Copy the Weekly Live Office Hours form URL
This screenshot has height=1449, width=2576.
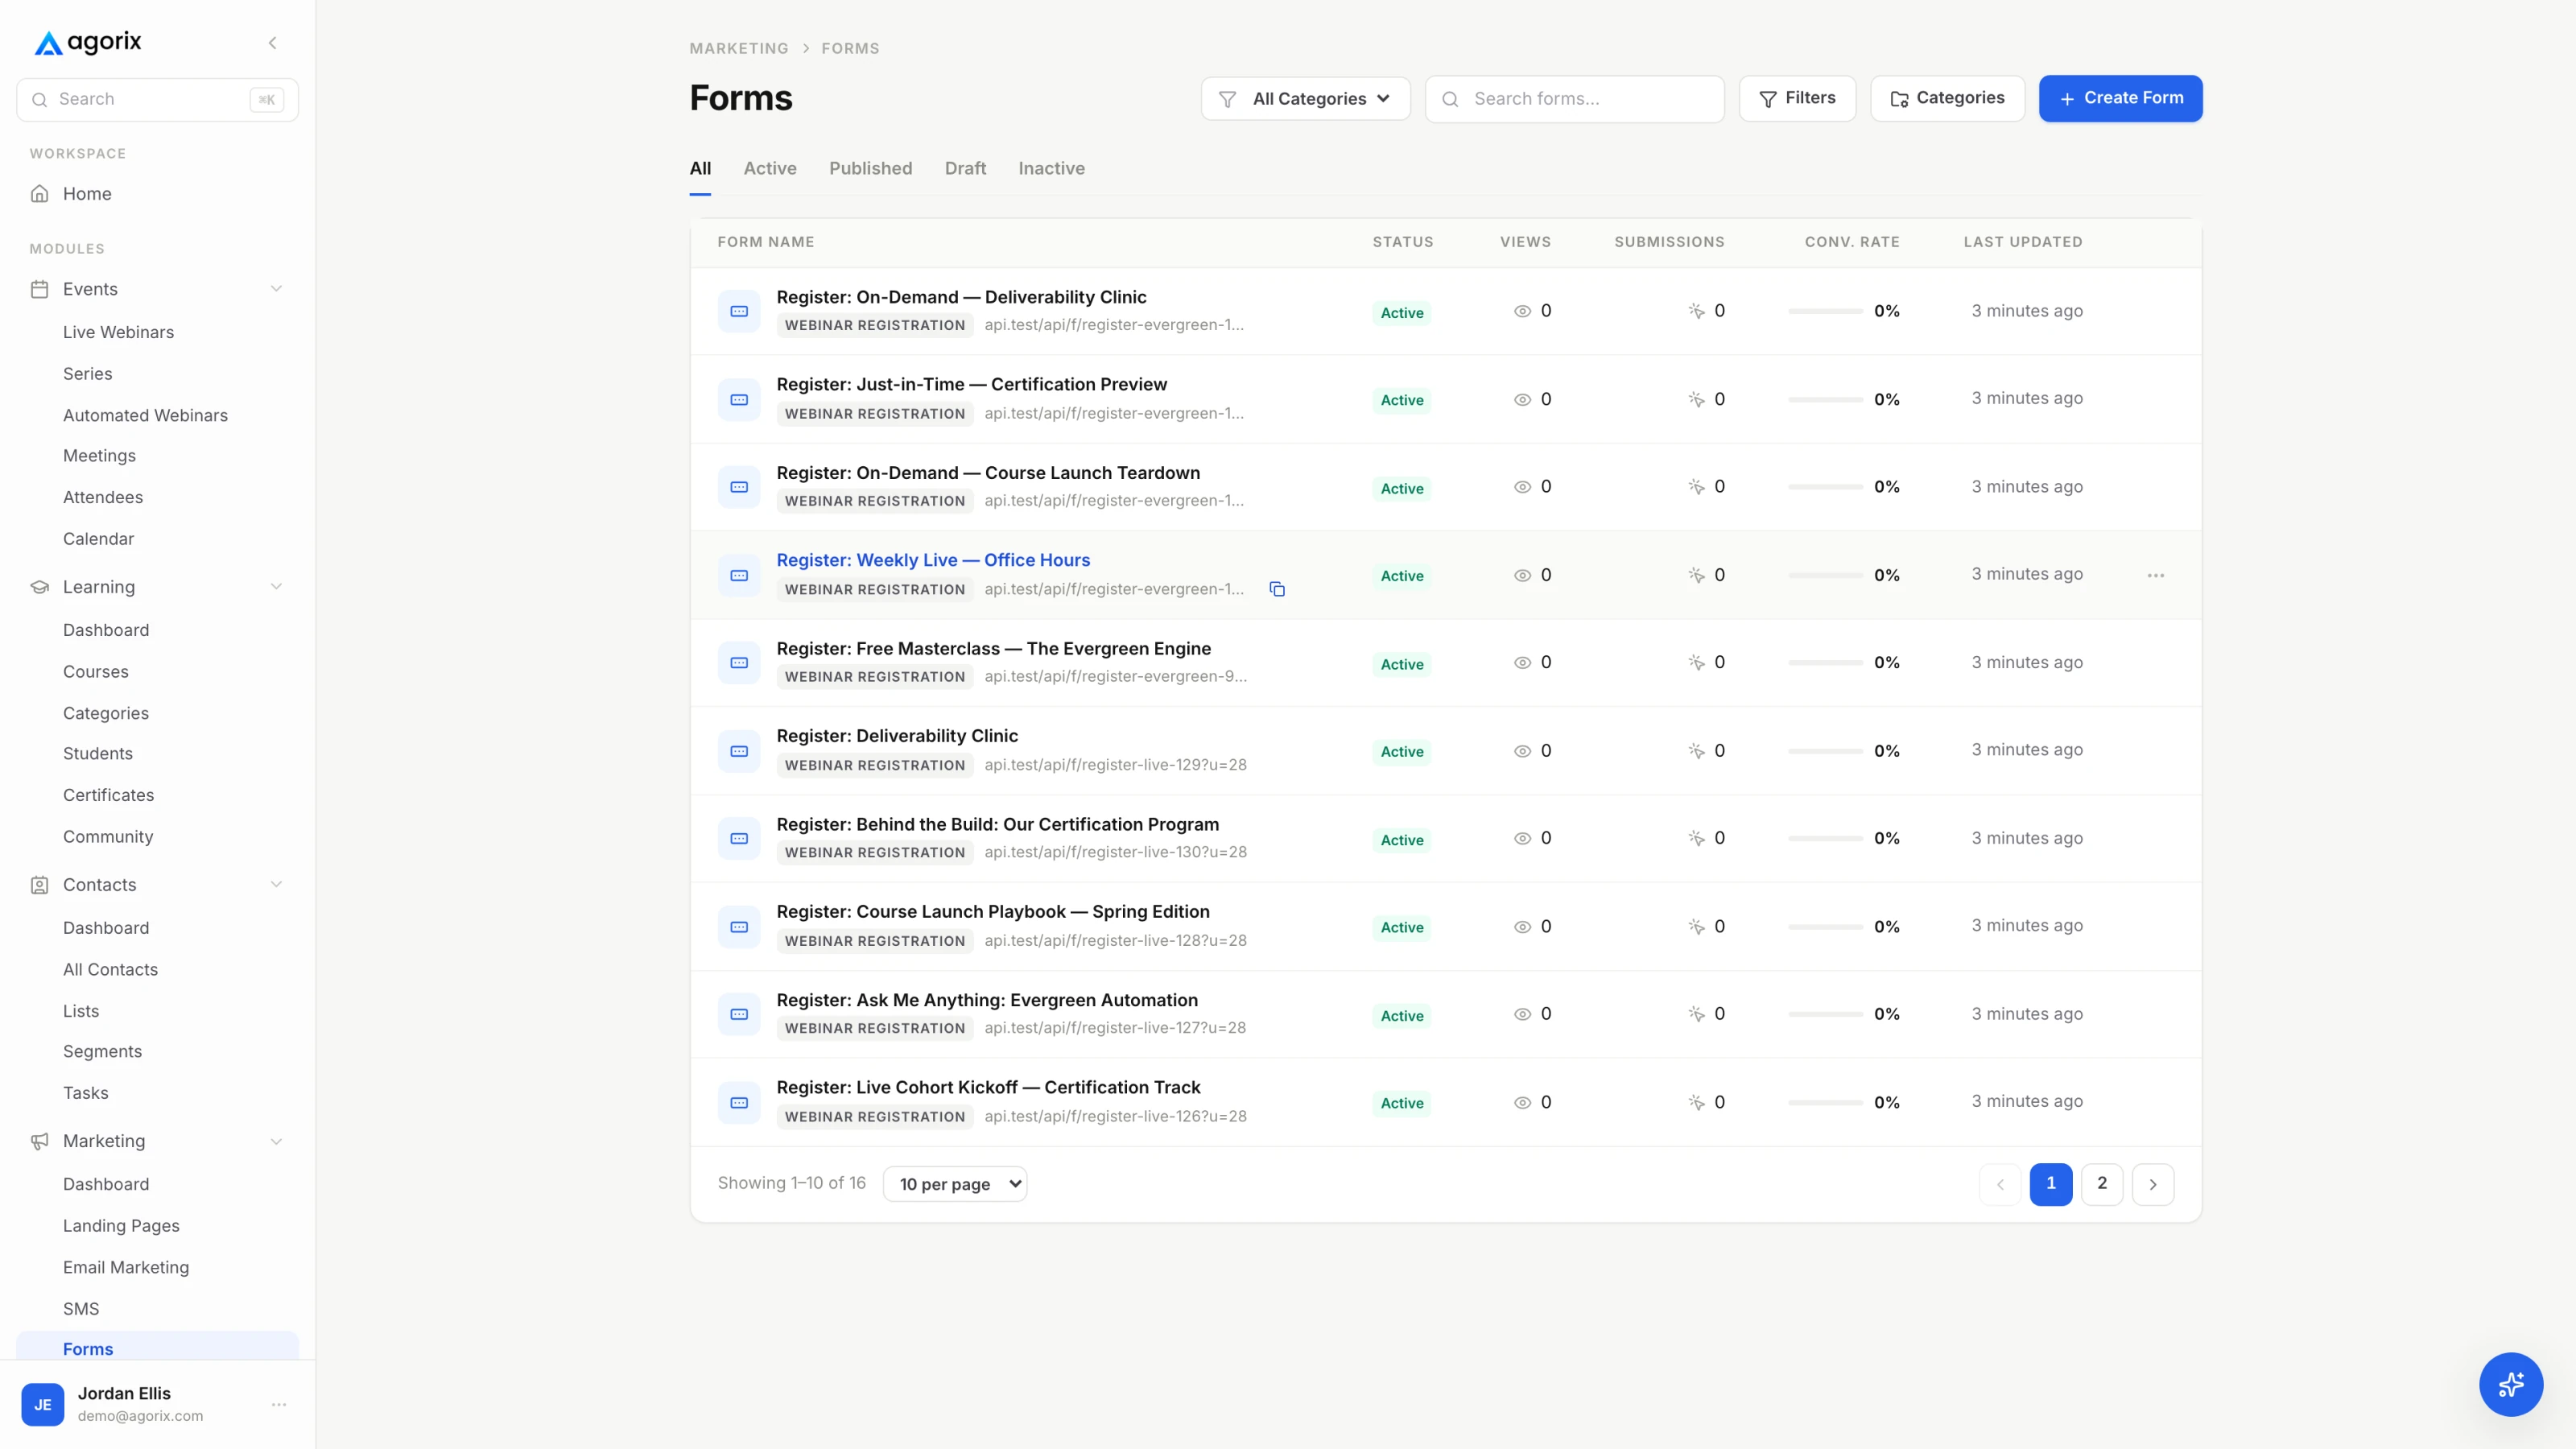(x=1277, y=589)
